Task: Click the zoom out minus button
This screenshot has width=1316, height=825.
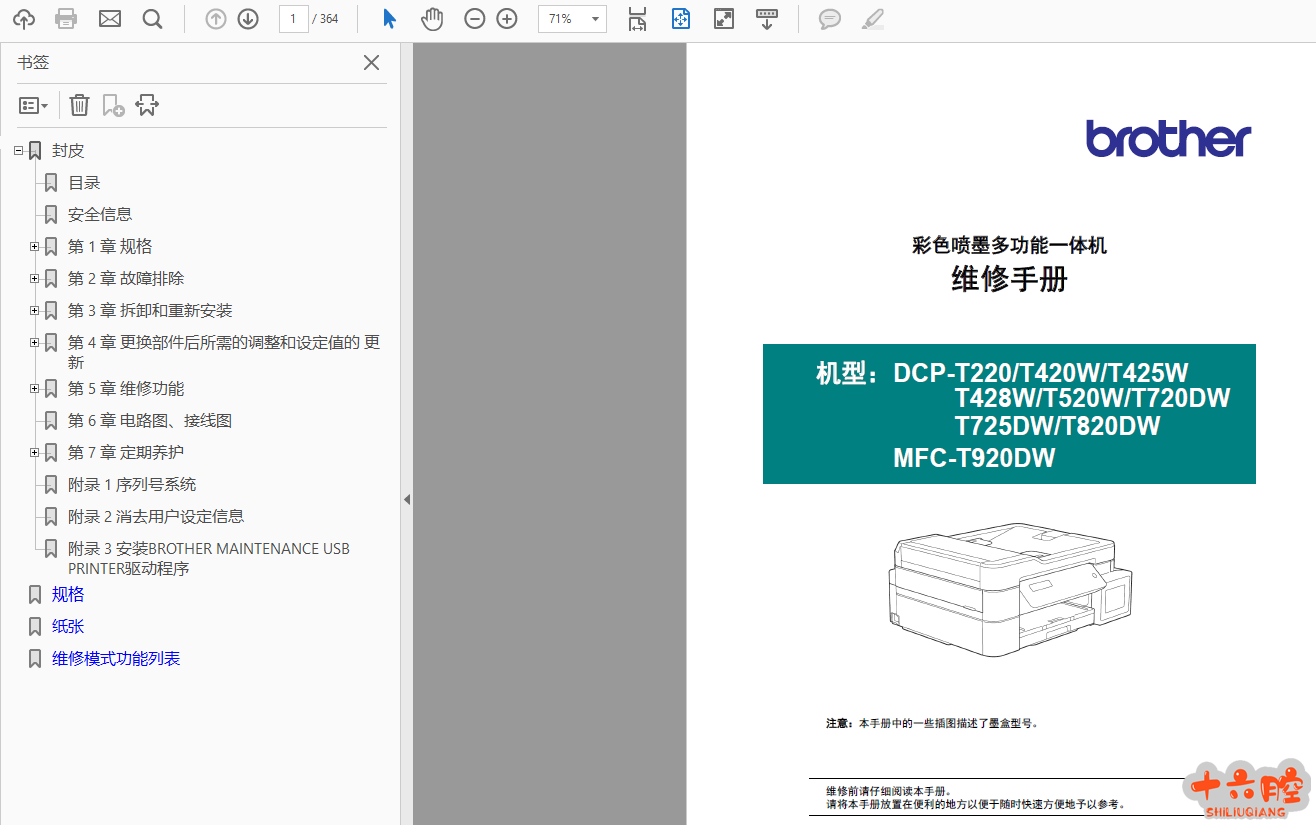Action: (x=475, y=19)
